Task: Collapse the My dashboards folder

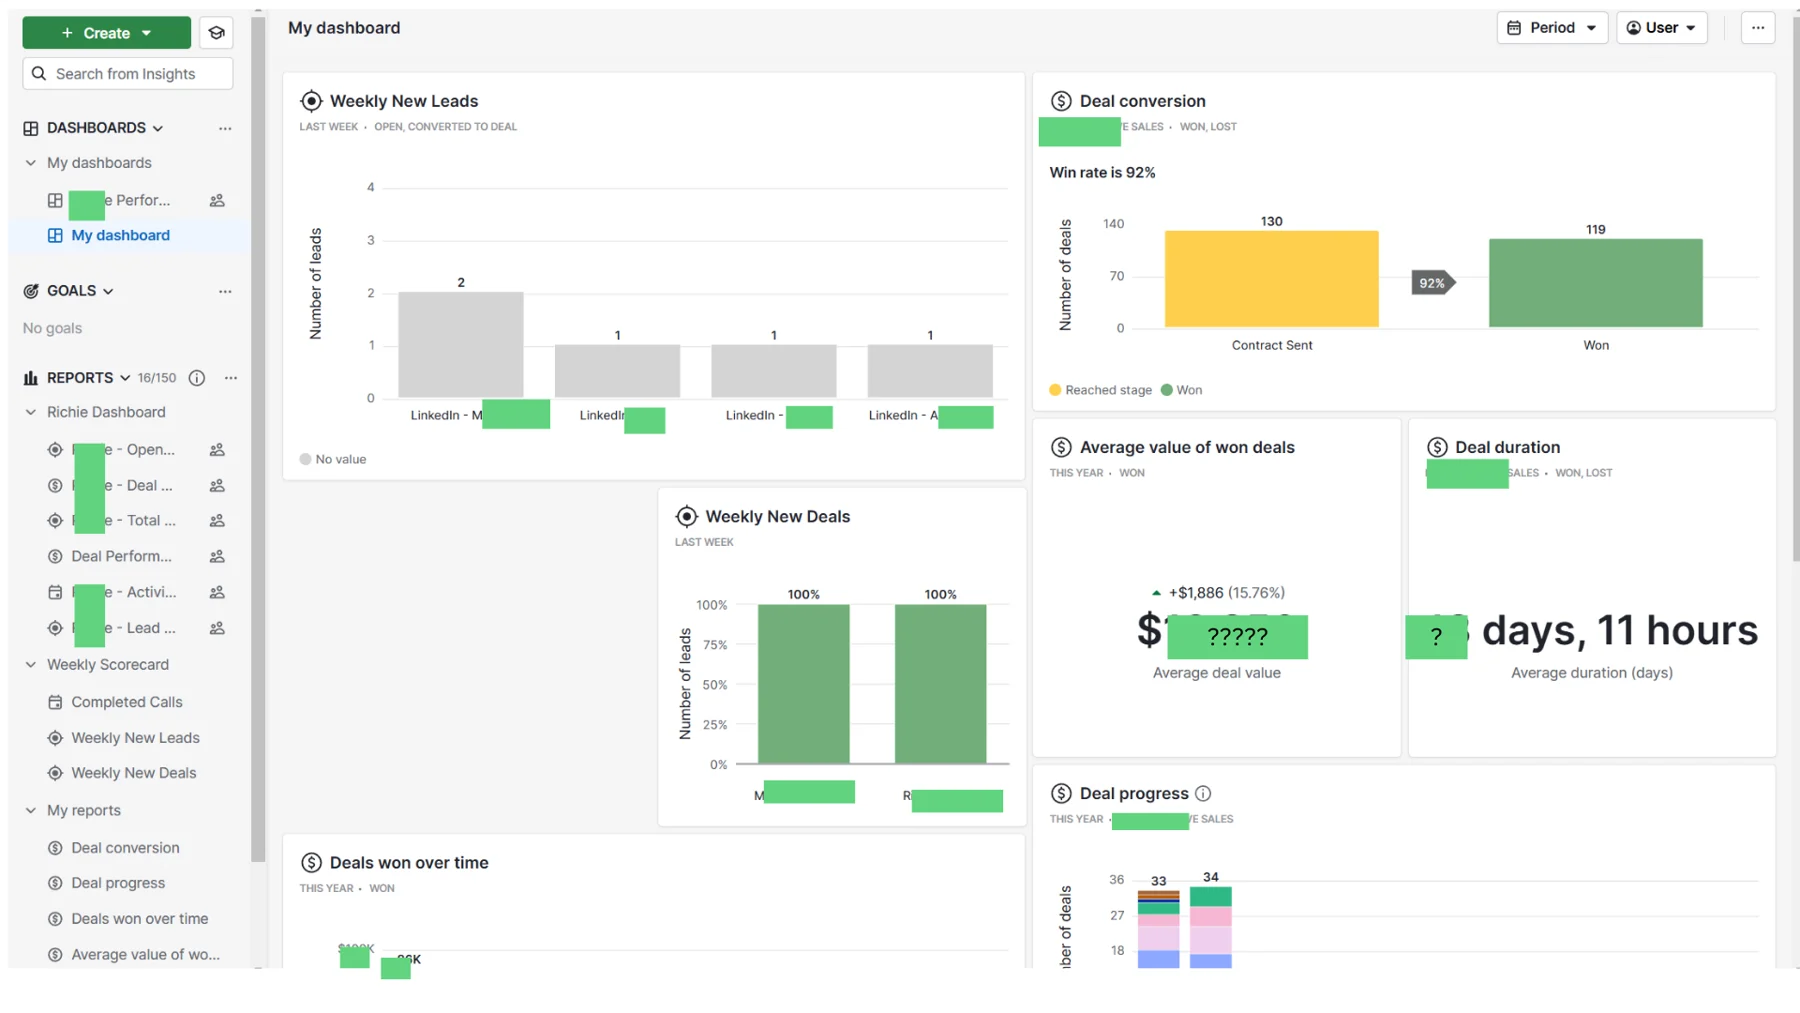Action: (x=31, y=163)
